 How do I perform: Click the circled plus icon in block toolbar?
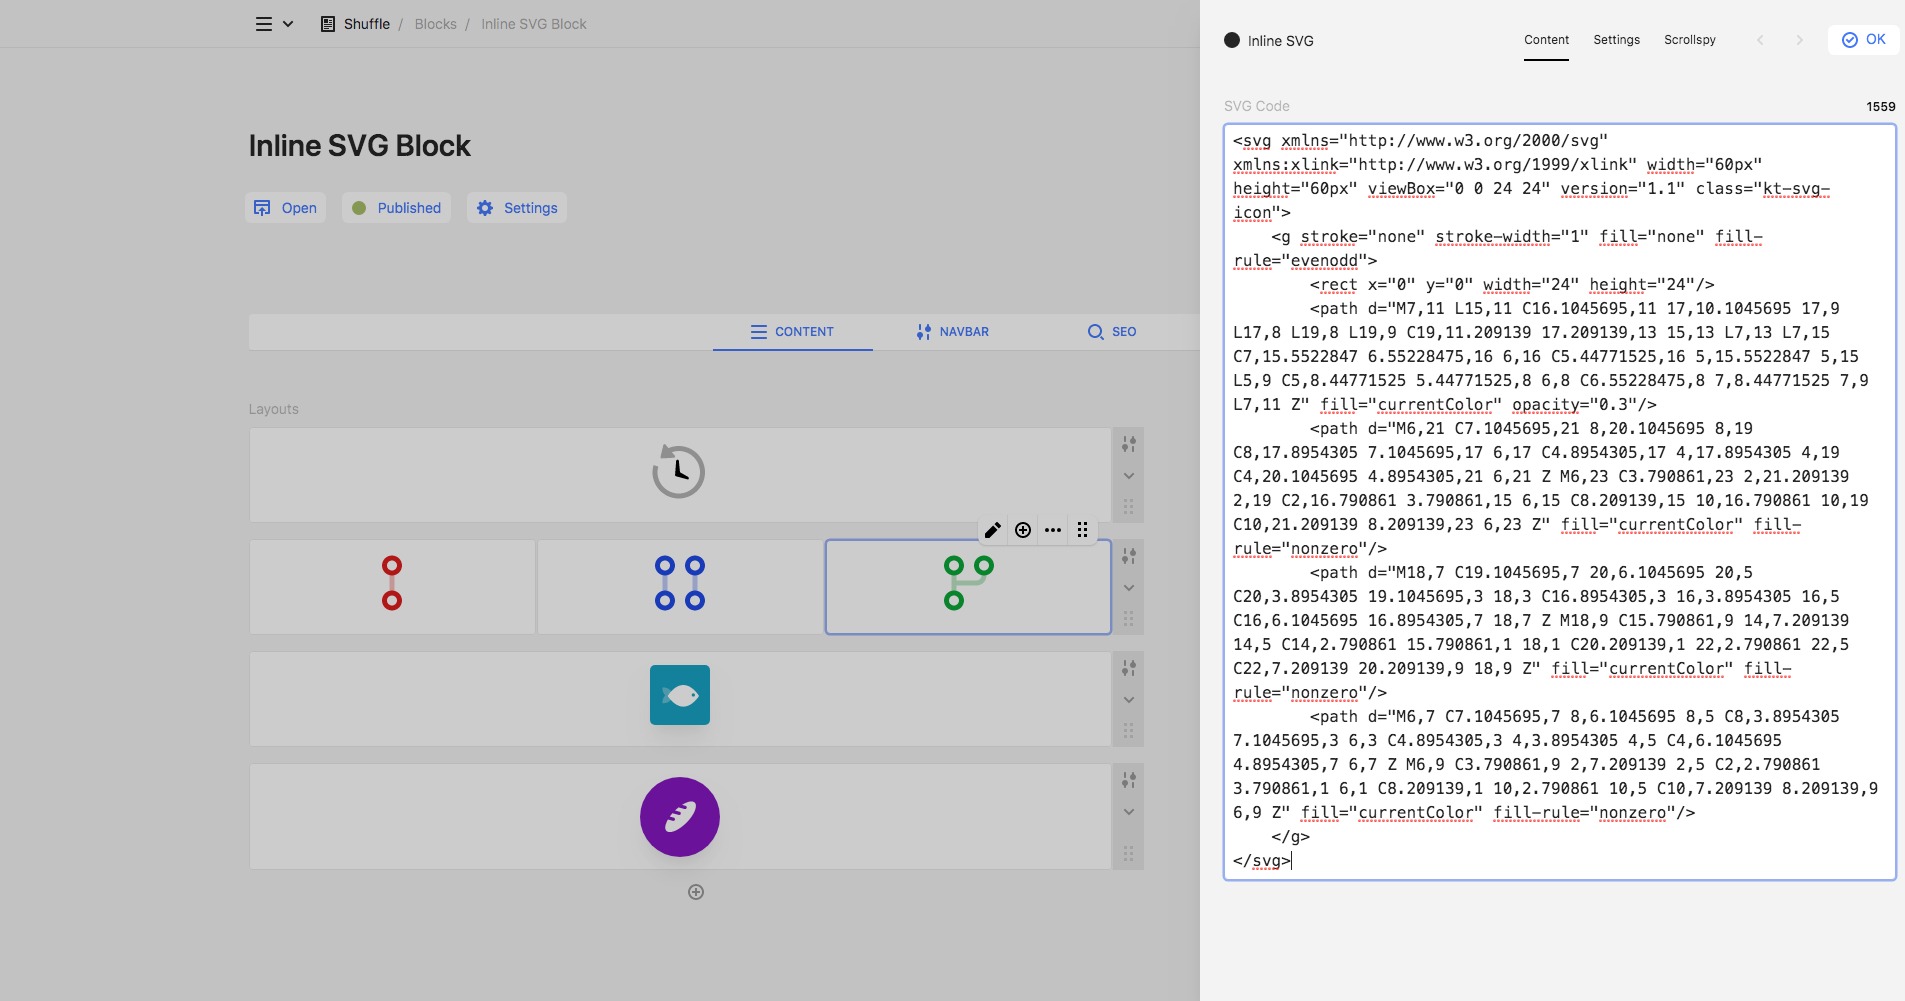[x=1023, y=530]
